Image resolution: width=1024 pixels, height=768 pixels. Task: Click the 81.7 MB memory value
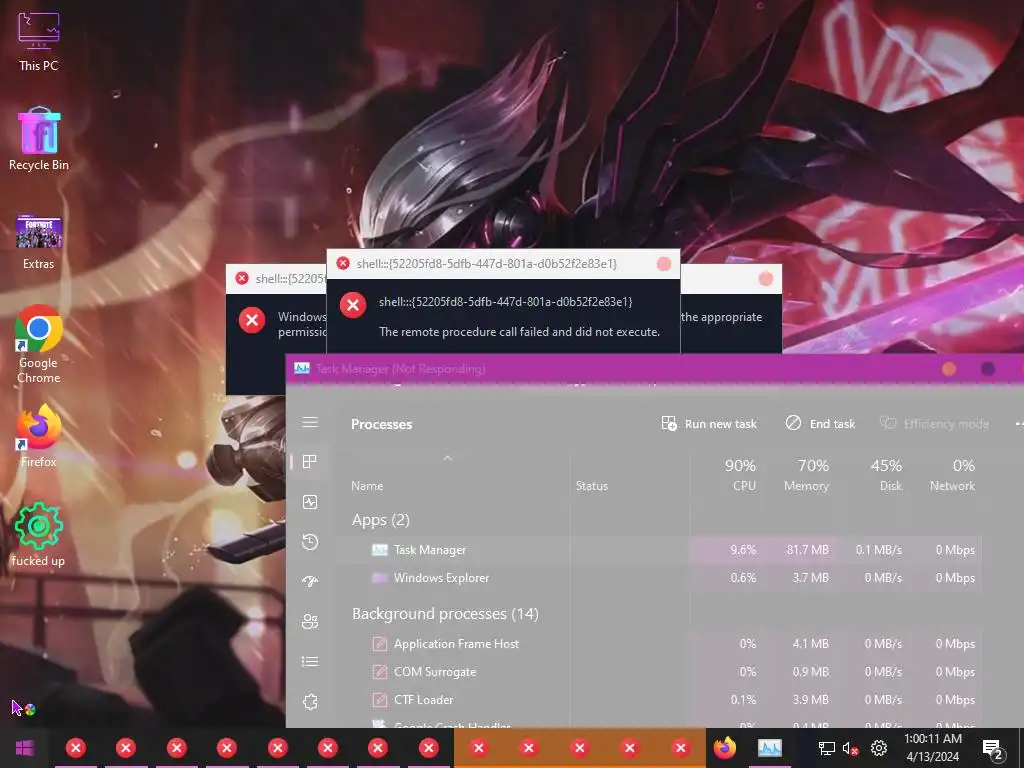tap(807, 550)
